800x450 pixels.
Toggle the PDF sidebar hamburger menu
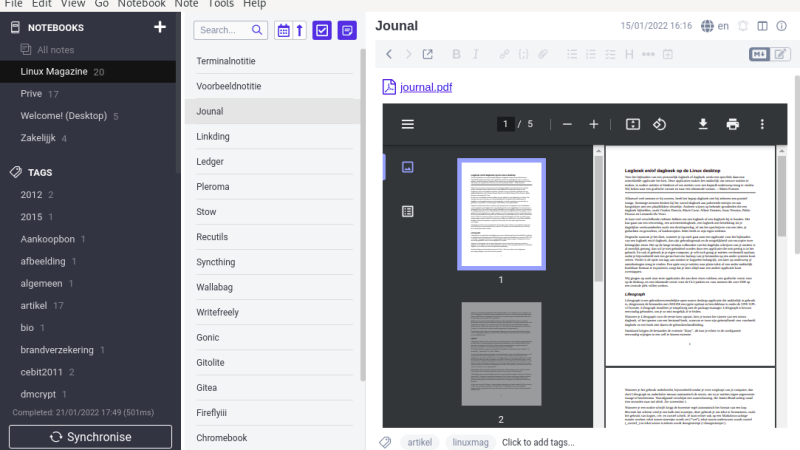pyautogui.click(x=408, y=124)
